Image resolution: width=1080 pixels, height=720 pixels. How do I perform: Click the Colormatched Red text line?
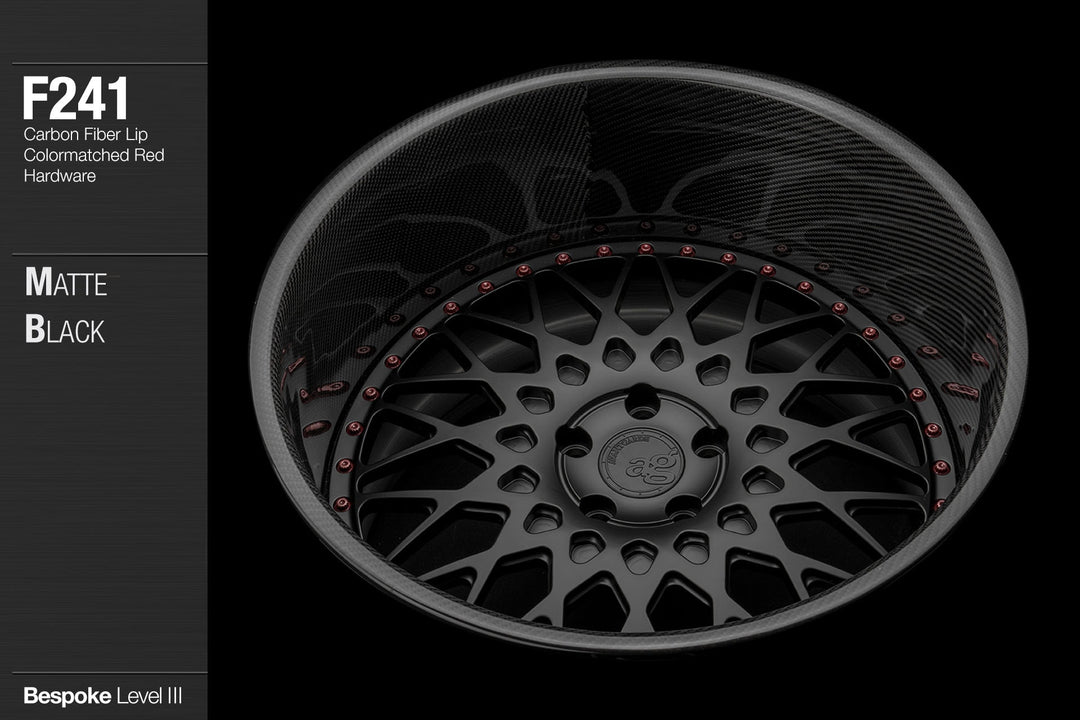tap(93, 155)
